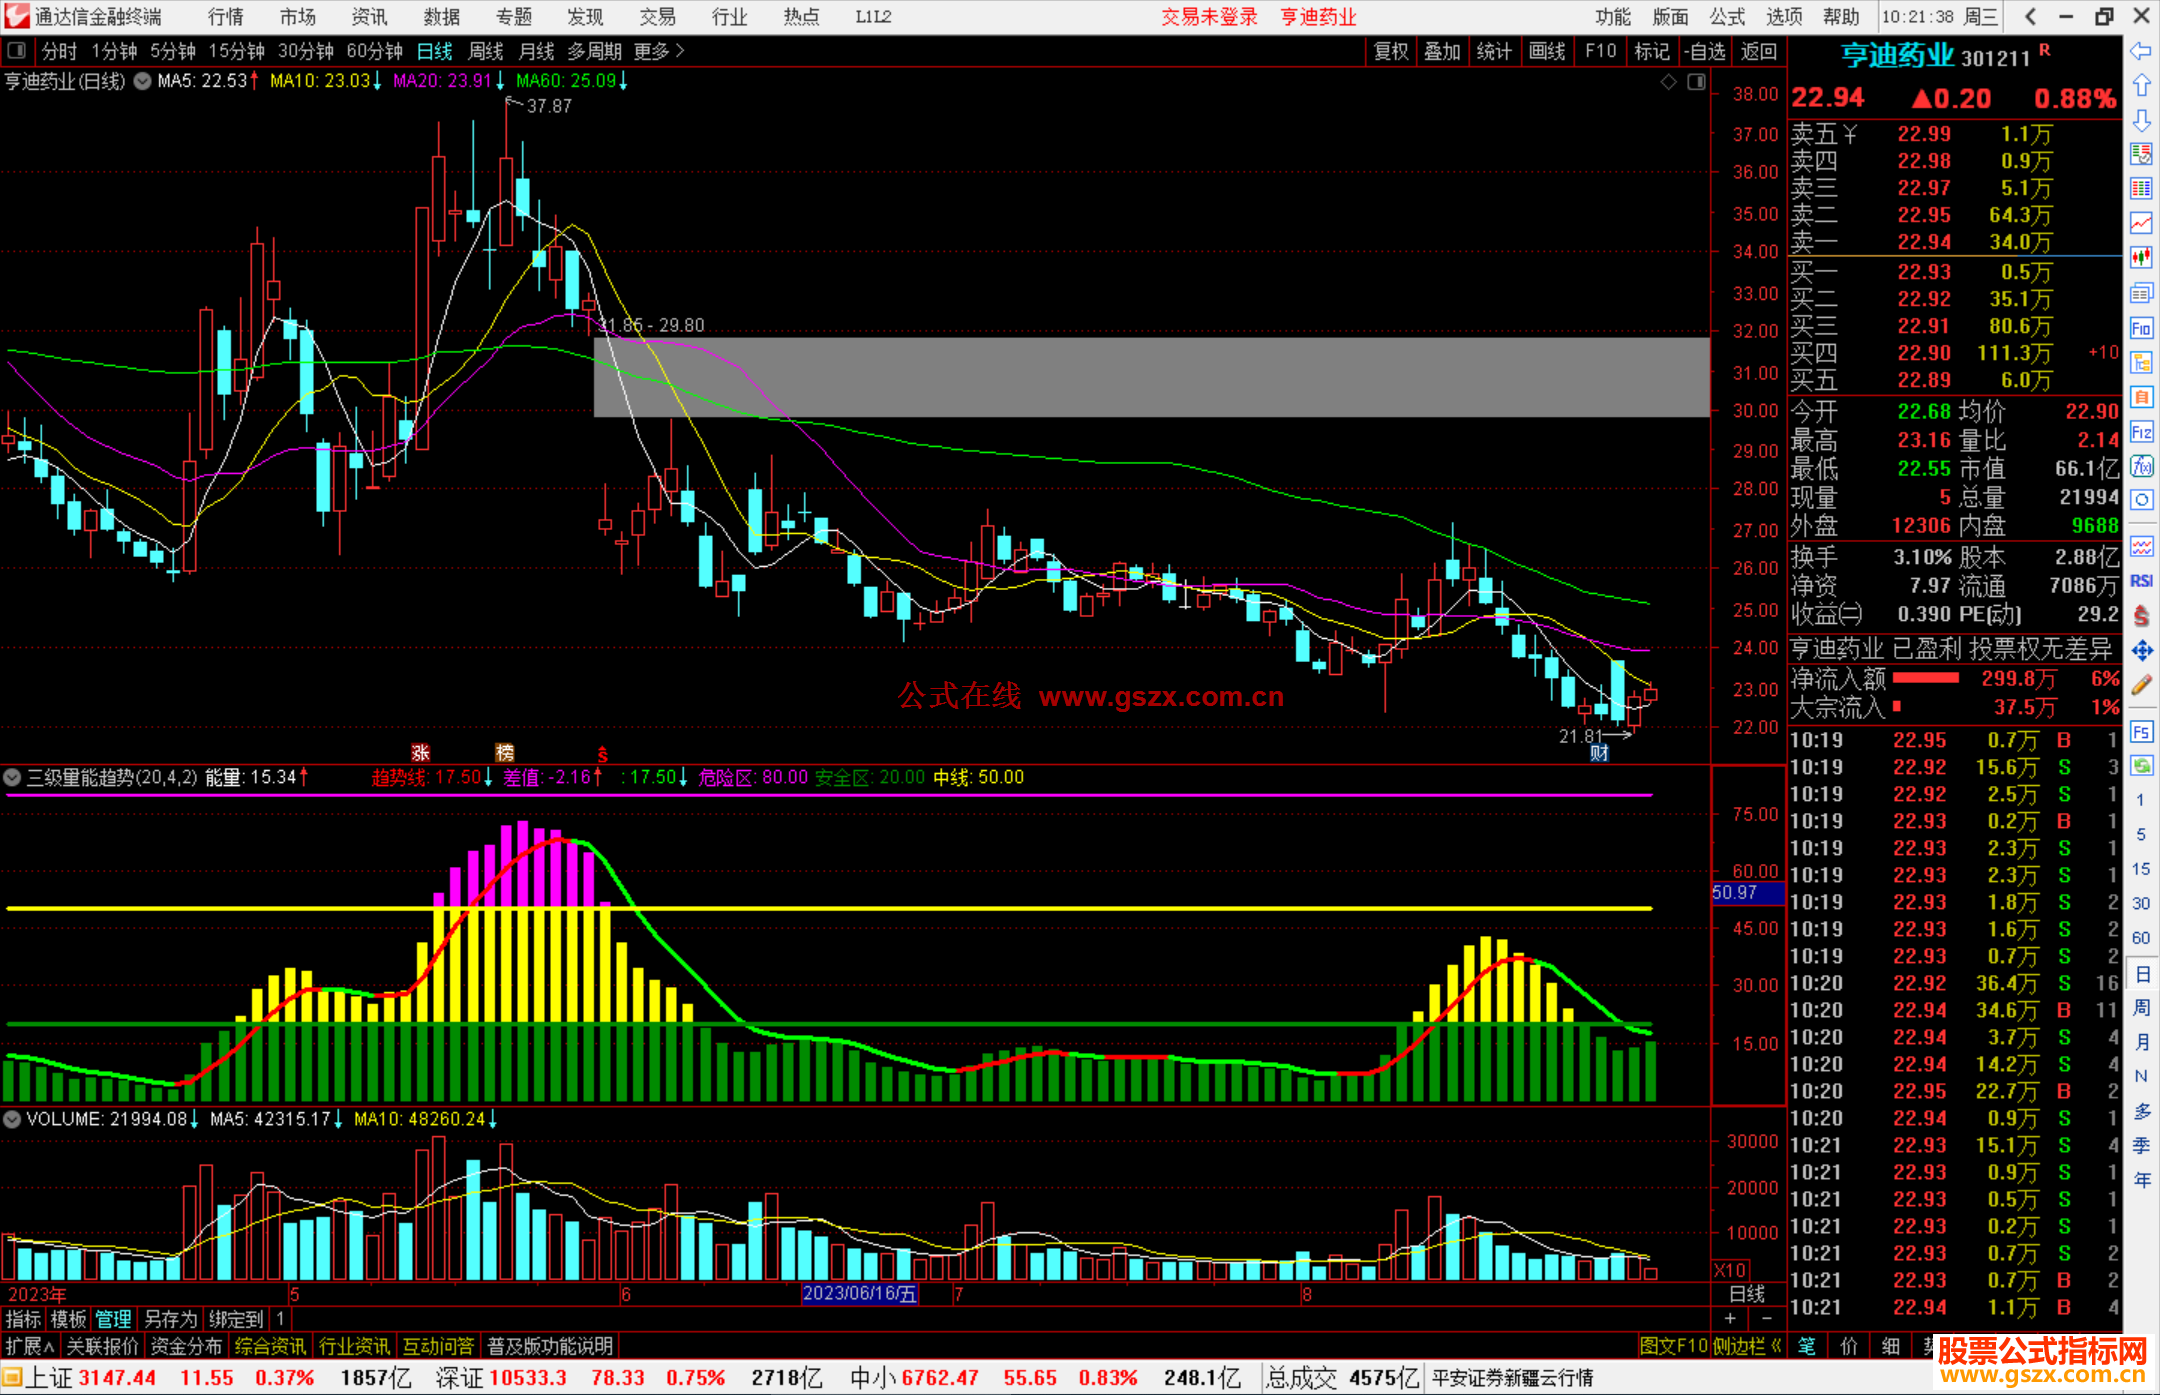Select the yellow pencil drawing tool icon
Viewport: 2160px width, 1395px height.
tap(2141, 685)
